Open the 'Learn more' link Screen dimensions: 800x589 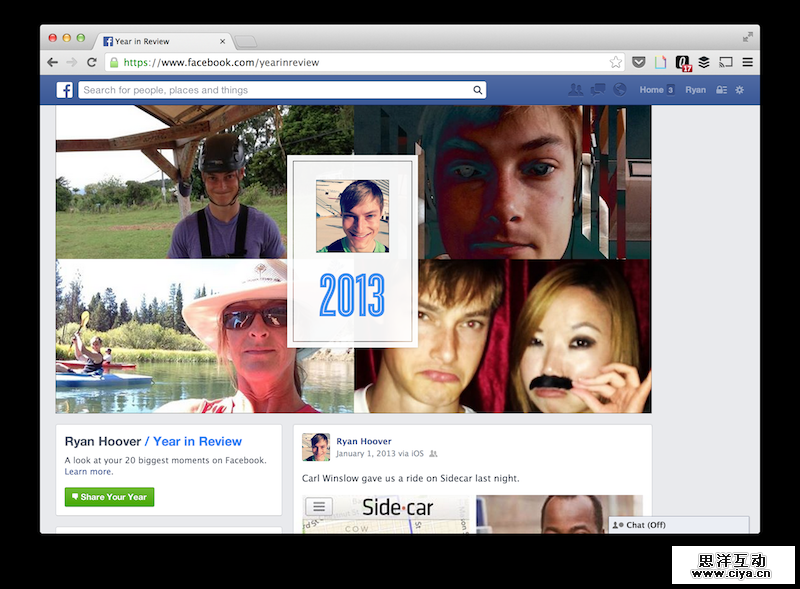coord(88,471)
